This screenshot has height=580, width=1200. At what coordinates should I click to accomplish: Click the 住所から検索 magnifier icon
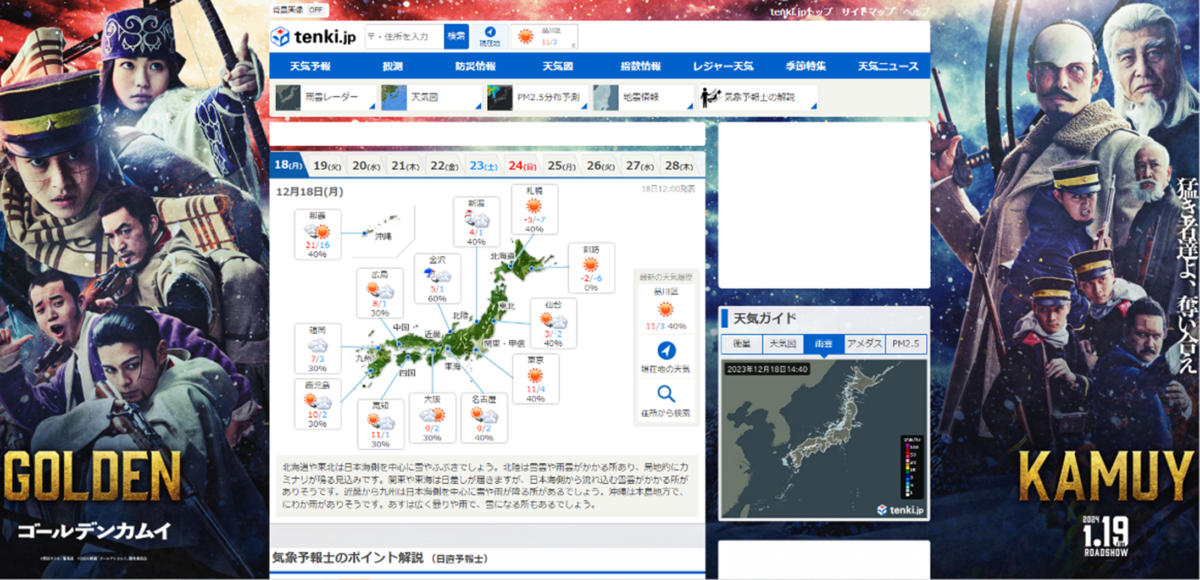[666, 395]
